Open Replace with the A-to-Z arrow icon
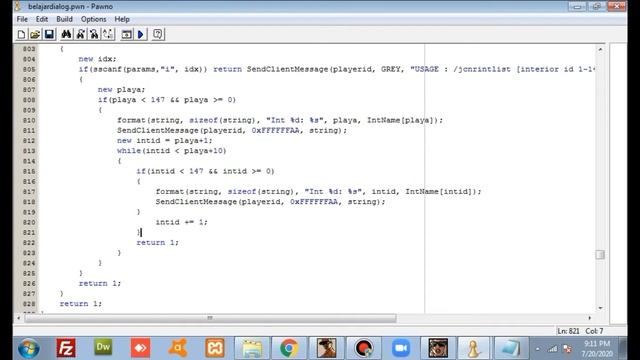The width and height of the screenshot is (640, 360). tap(108, 34)
